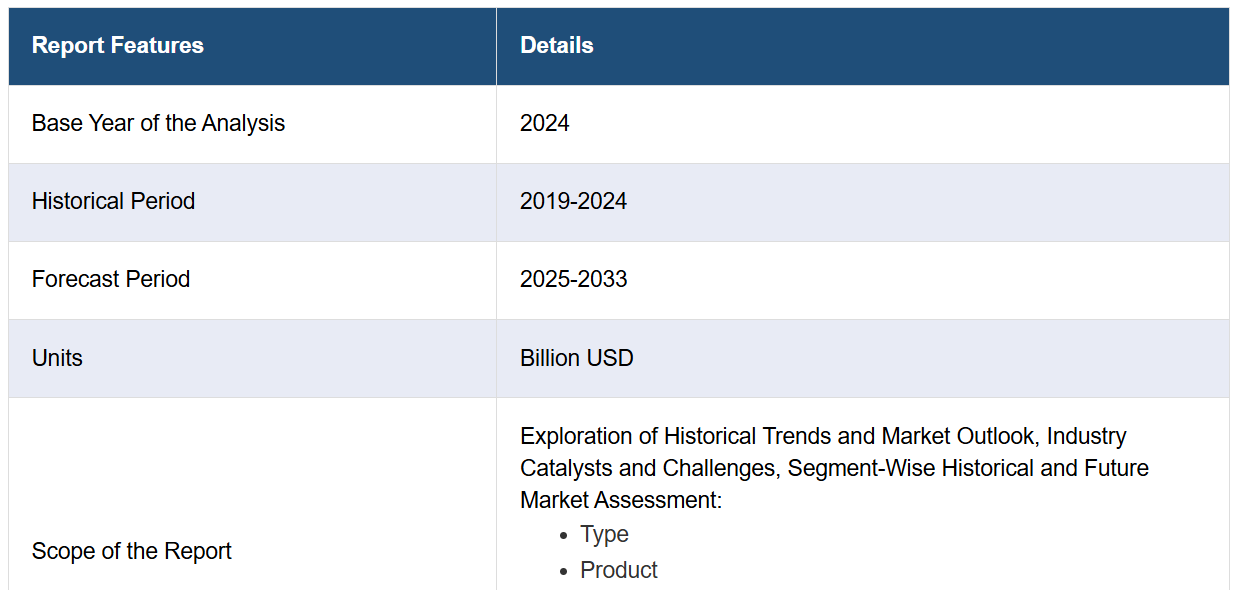The image size is (1242, 590).
Task: Click the 2025-2033 forecast period value
Action: (573, 280)
